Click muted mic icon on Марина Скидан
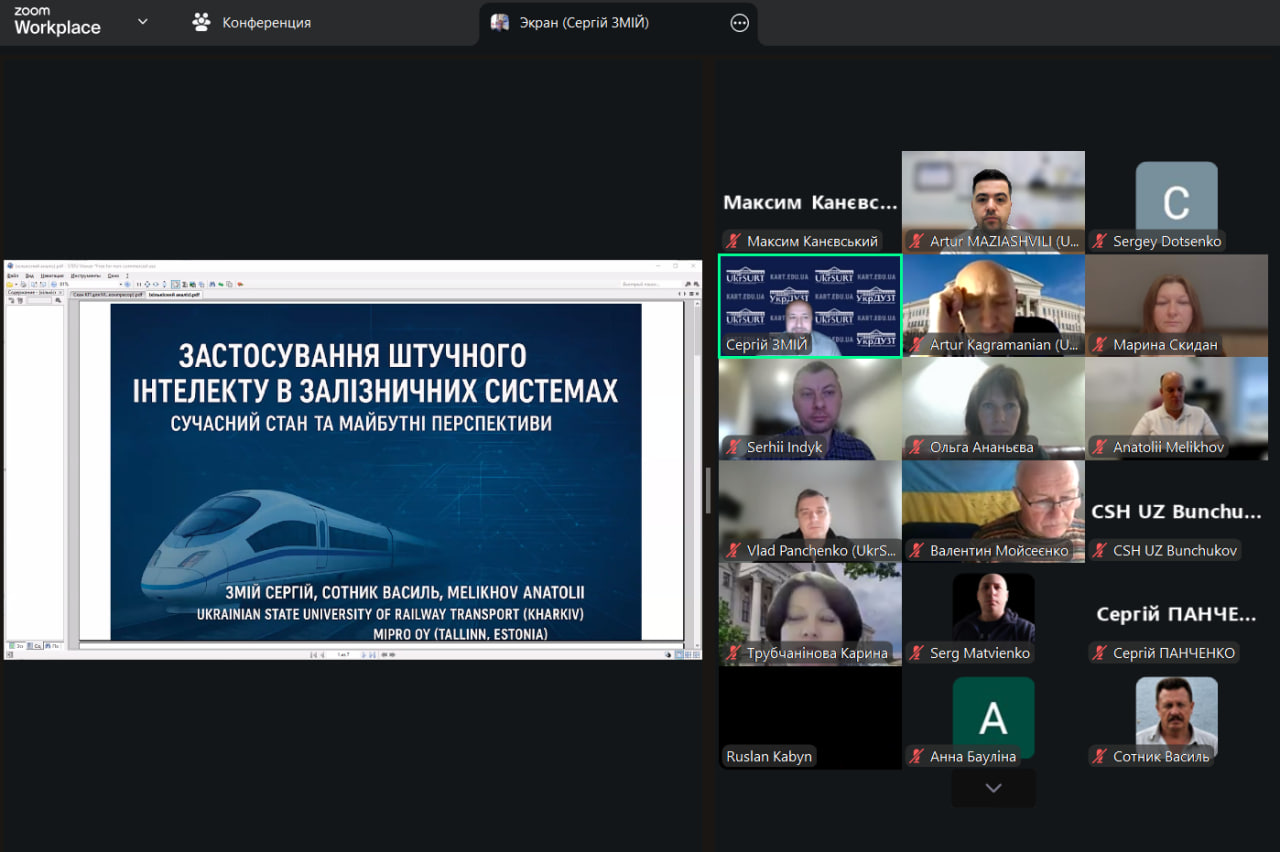This screenshot has width=1280, height=852. (1100, 345)
